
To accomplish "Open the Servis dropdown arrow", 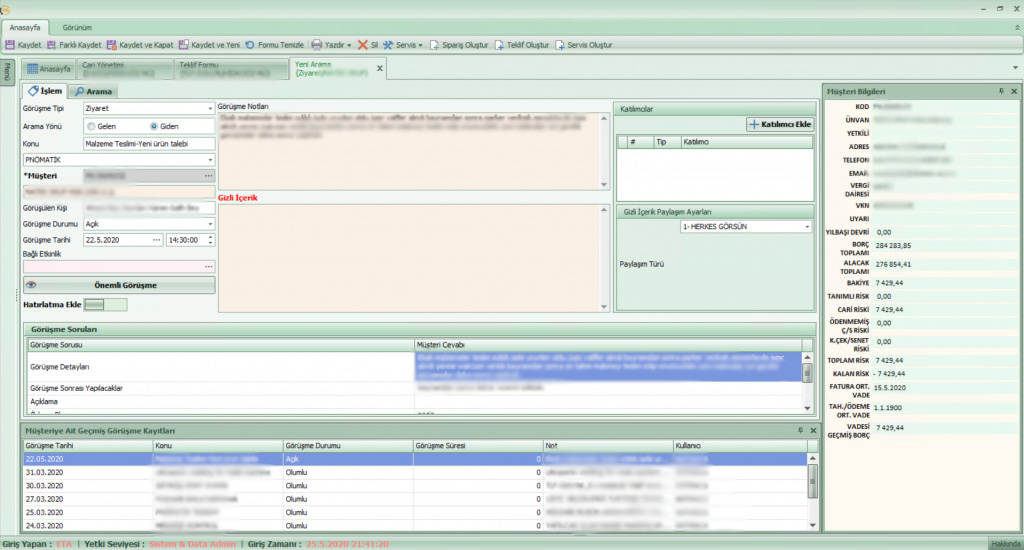I will pyautogui.click(x=420, y=46).
